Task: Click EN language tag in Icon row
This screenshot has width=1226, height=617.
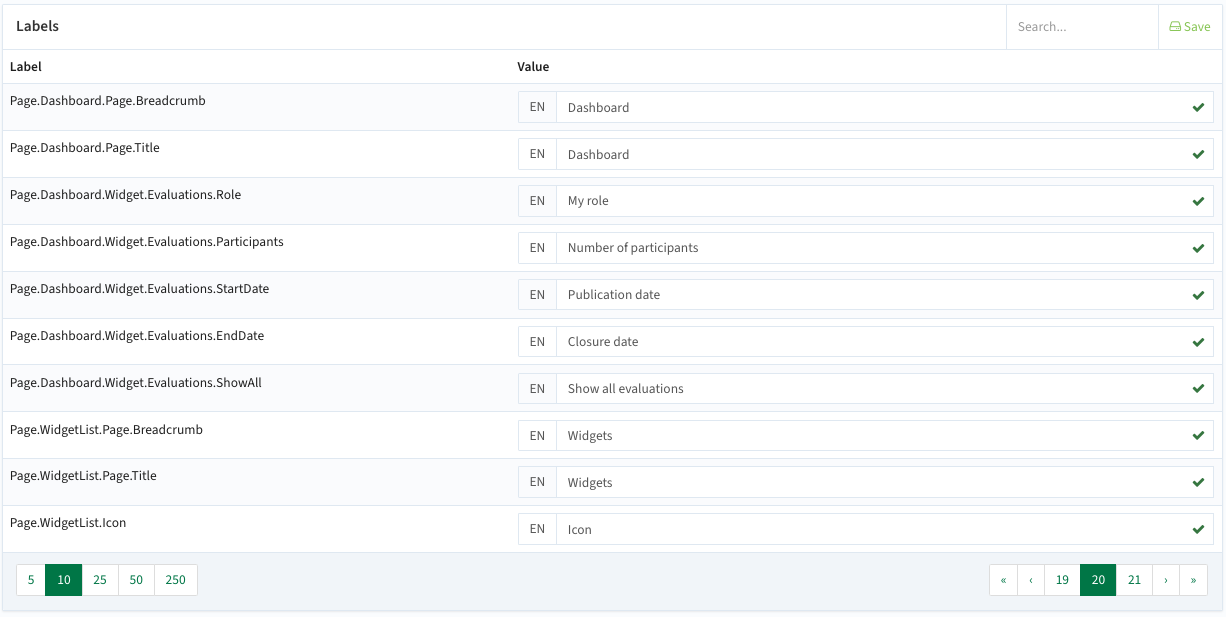Action: (x=537, y=529)
